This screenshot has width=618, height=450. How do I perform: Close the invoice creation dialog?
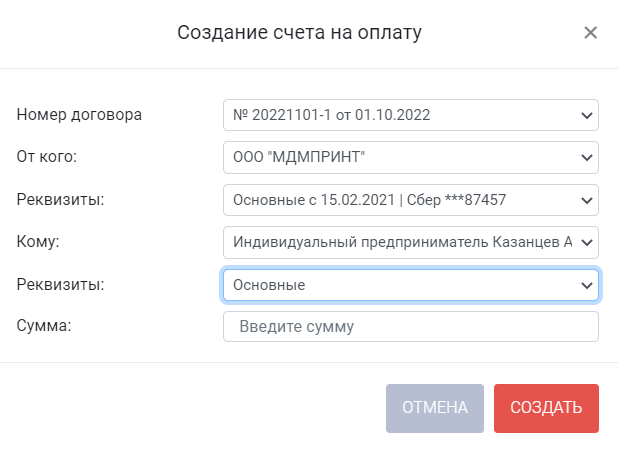point(590,33)
